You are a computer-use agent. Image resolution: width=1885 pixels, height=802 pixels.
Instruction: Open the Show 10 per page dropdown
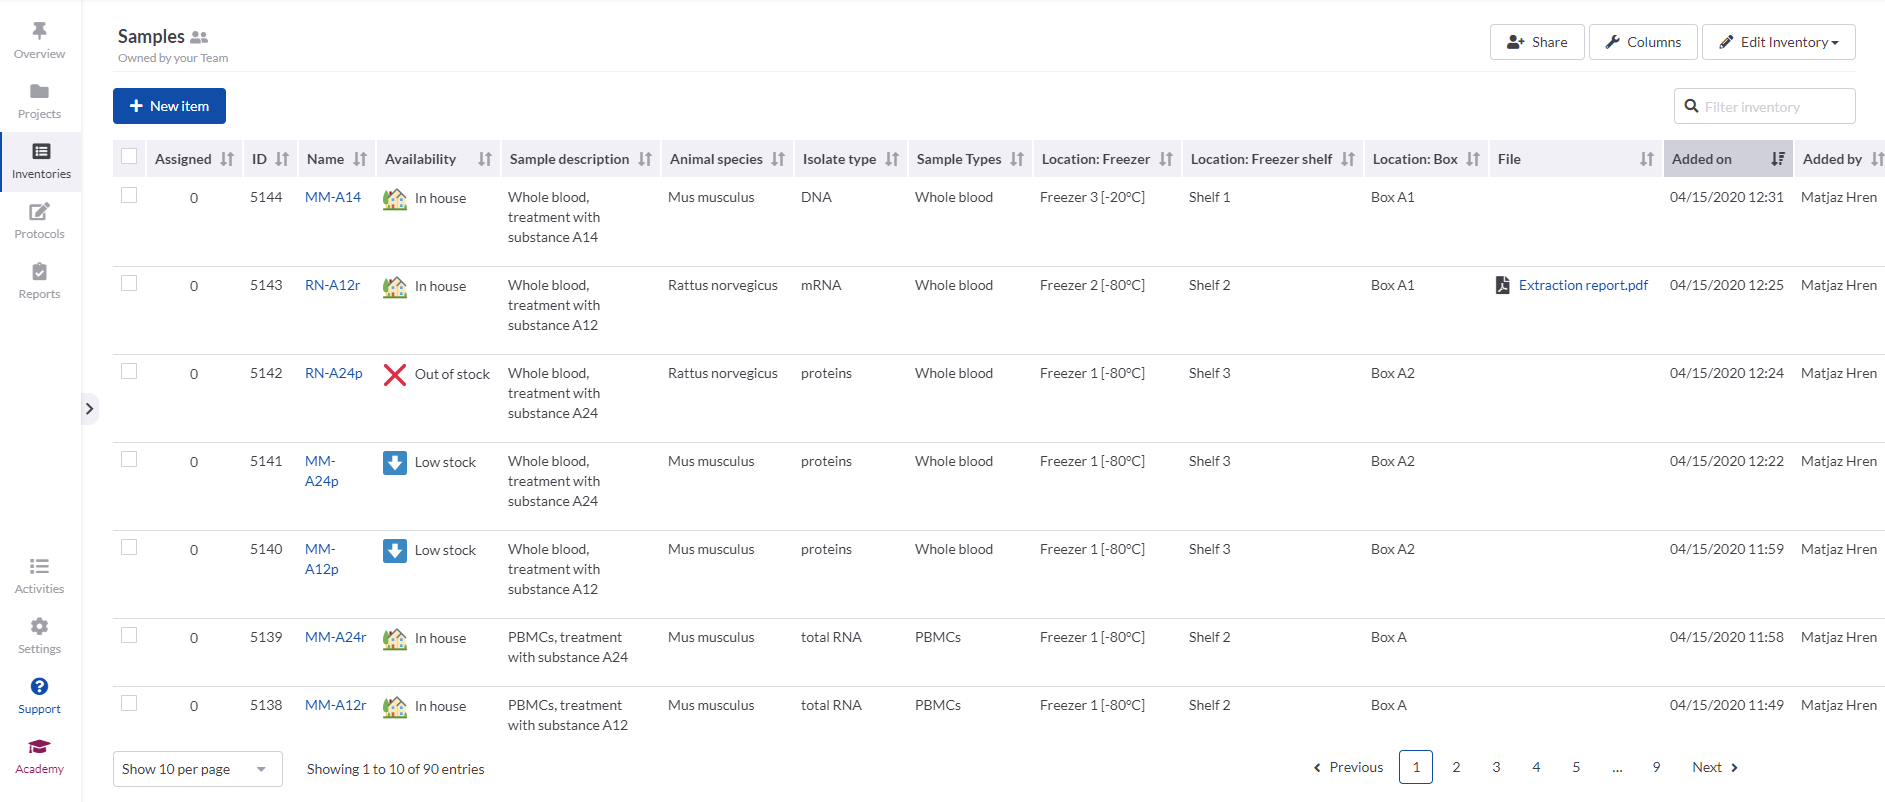(x=198, y=769)
